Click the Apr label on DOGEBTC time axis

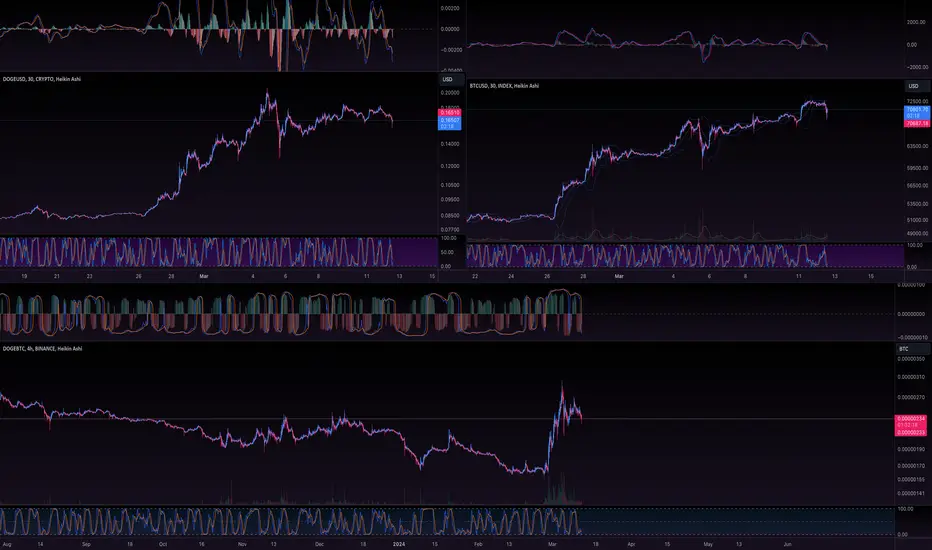point(631,544)
